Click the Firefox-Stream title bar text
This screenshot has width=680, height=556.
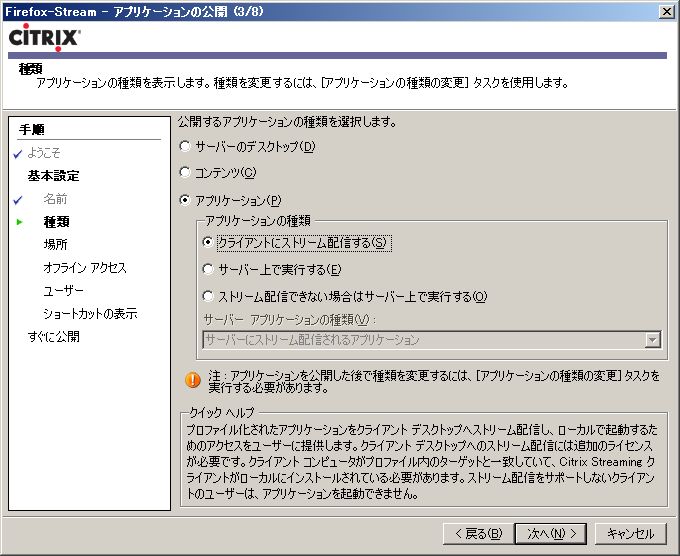pos(134,11)
